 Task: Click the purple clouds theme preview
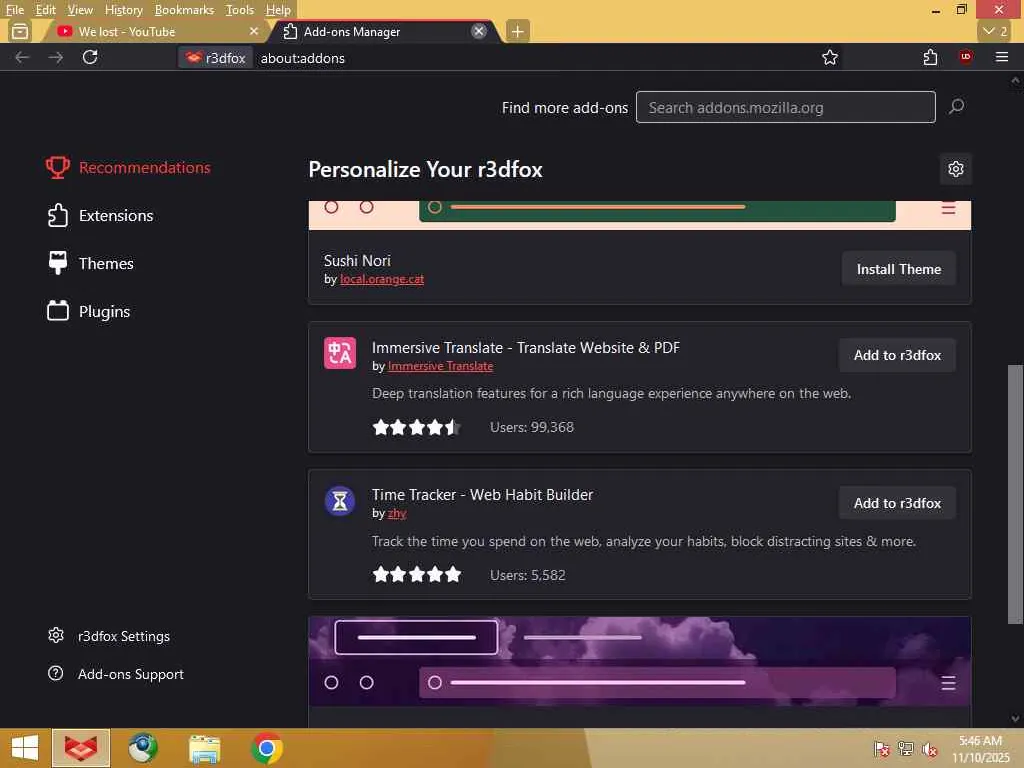pos(639,662)
